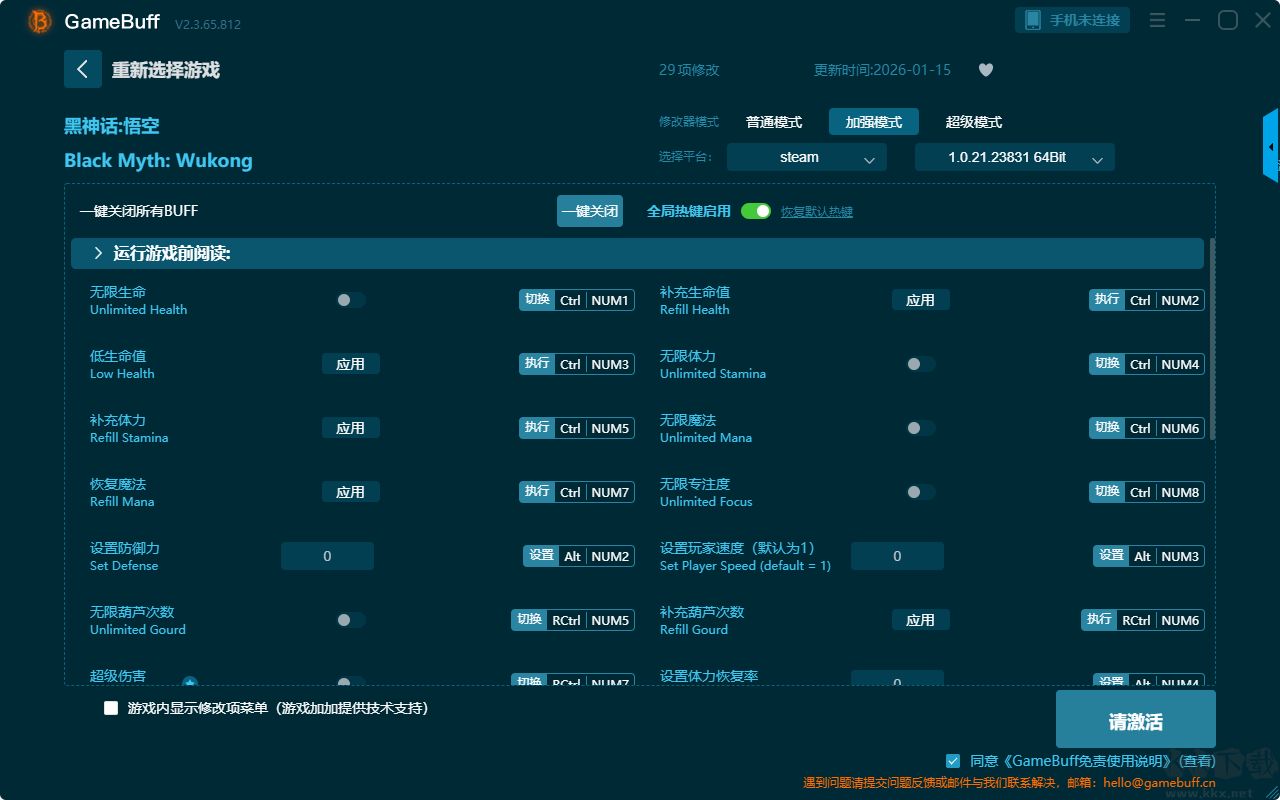Screen dimensions: 1280x800
Task: Click the Ctrl NUM1 hotkey for Unlimited Health
Action: (x=577, y=300)
